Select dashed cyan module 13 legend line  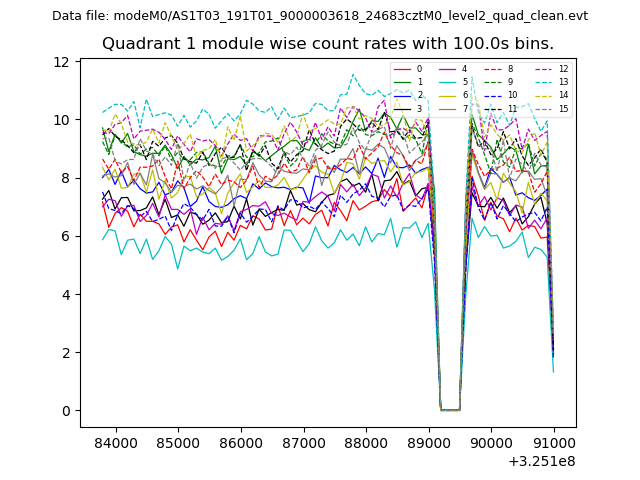542,82
